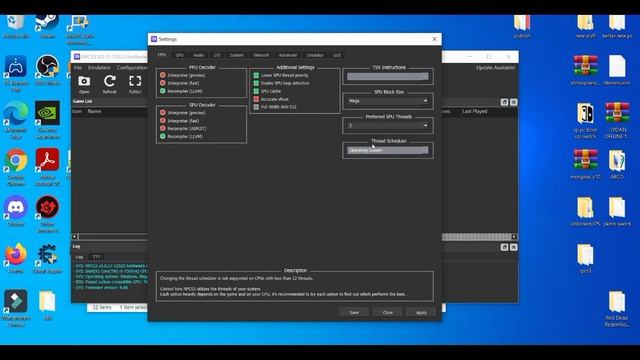Enable the Accurate xfloat checkbox
The width and height of the screenshot is (640, 360).
click(271, 99)
